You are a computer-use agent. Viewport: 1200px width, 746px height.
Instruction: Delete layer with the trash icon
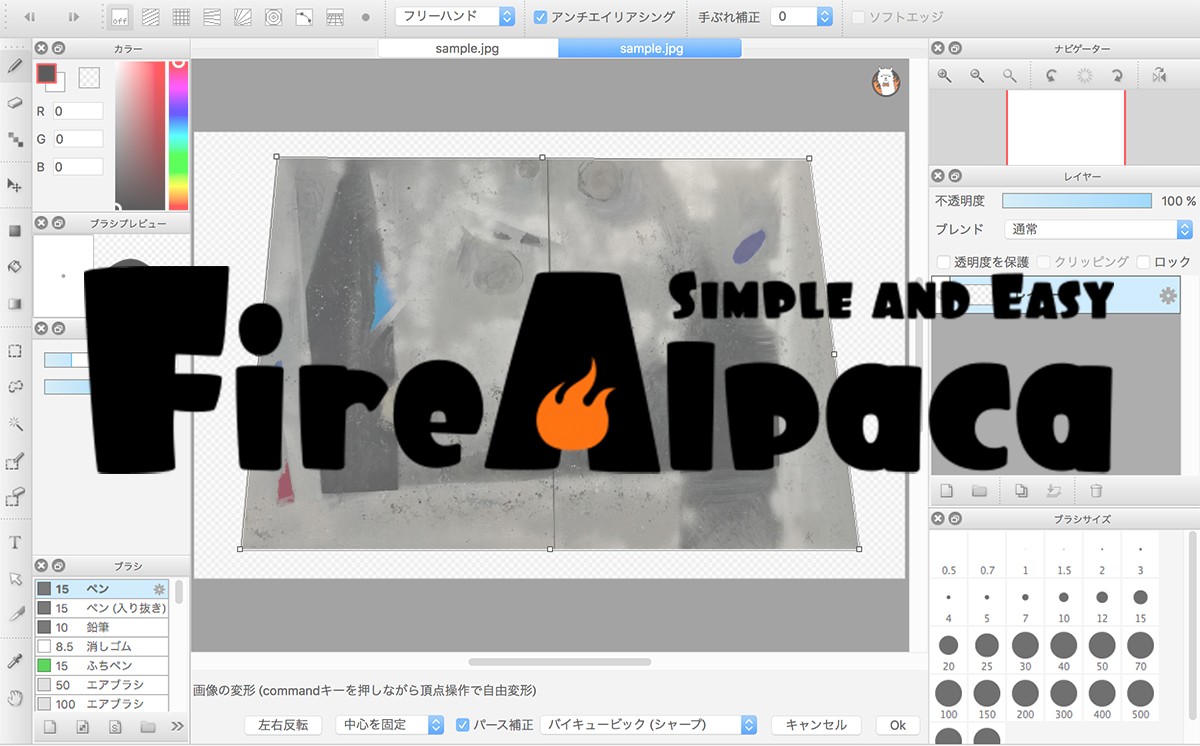[x=1096, y=490]
